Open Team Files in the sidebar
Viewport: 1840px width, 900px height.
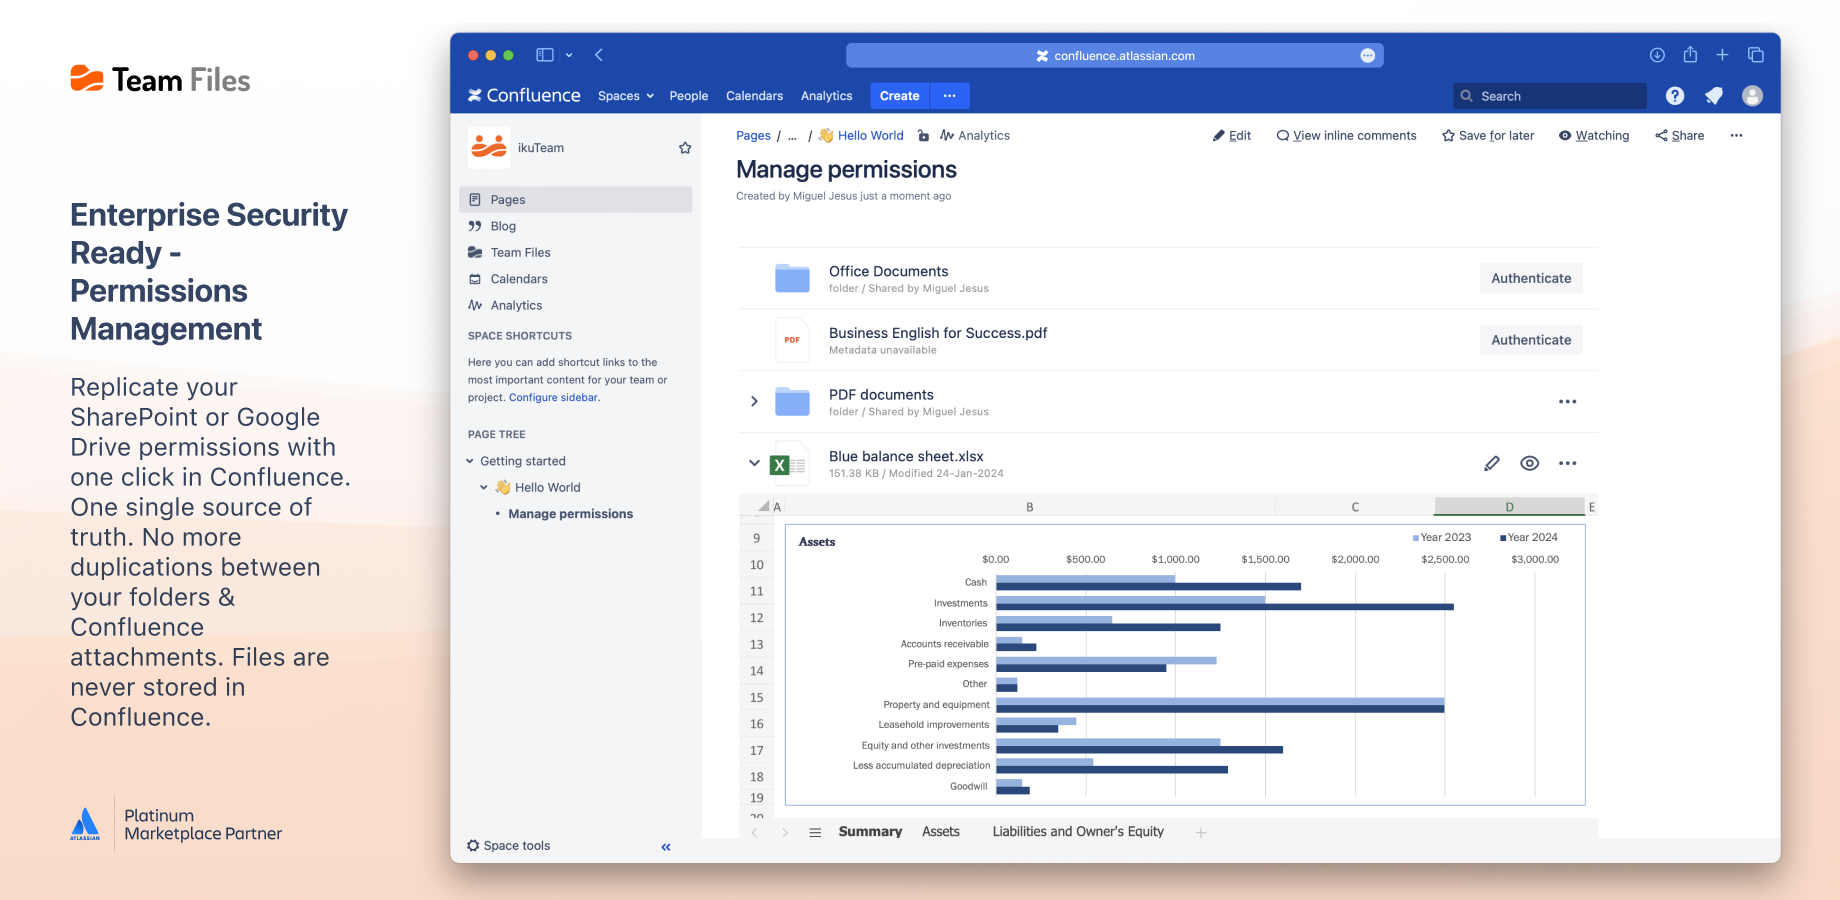pyautogui.click(x=520, y=253)
